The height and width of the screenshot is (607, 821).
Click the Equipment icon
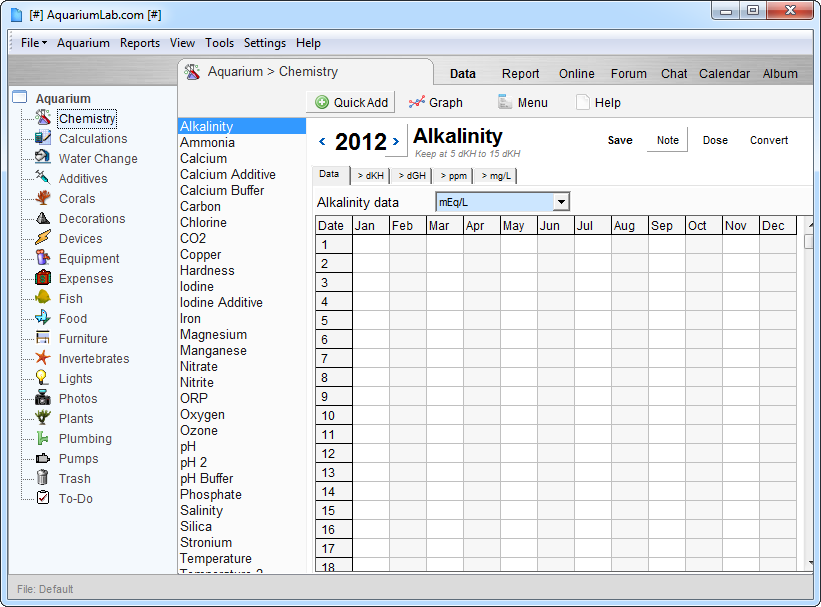[x=43, y=258]
